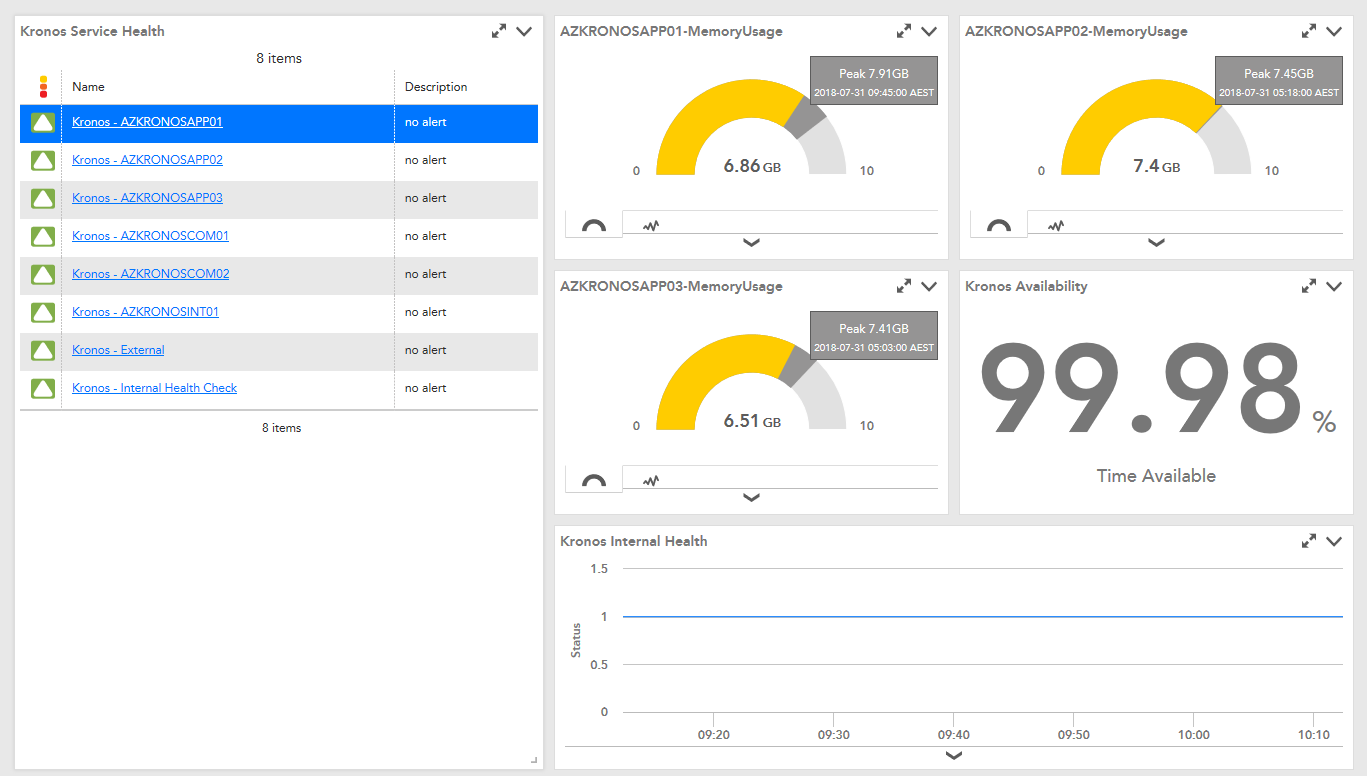Open the Kronos - External link
The image size is (1367, 776).
[118, 350]
